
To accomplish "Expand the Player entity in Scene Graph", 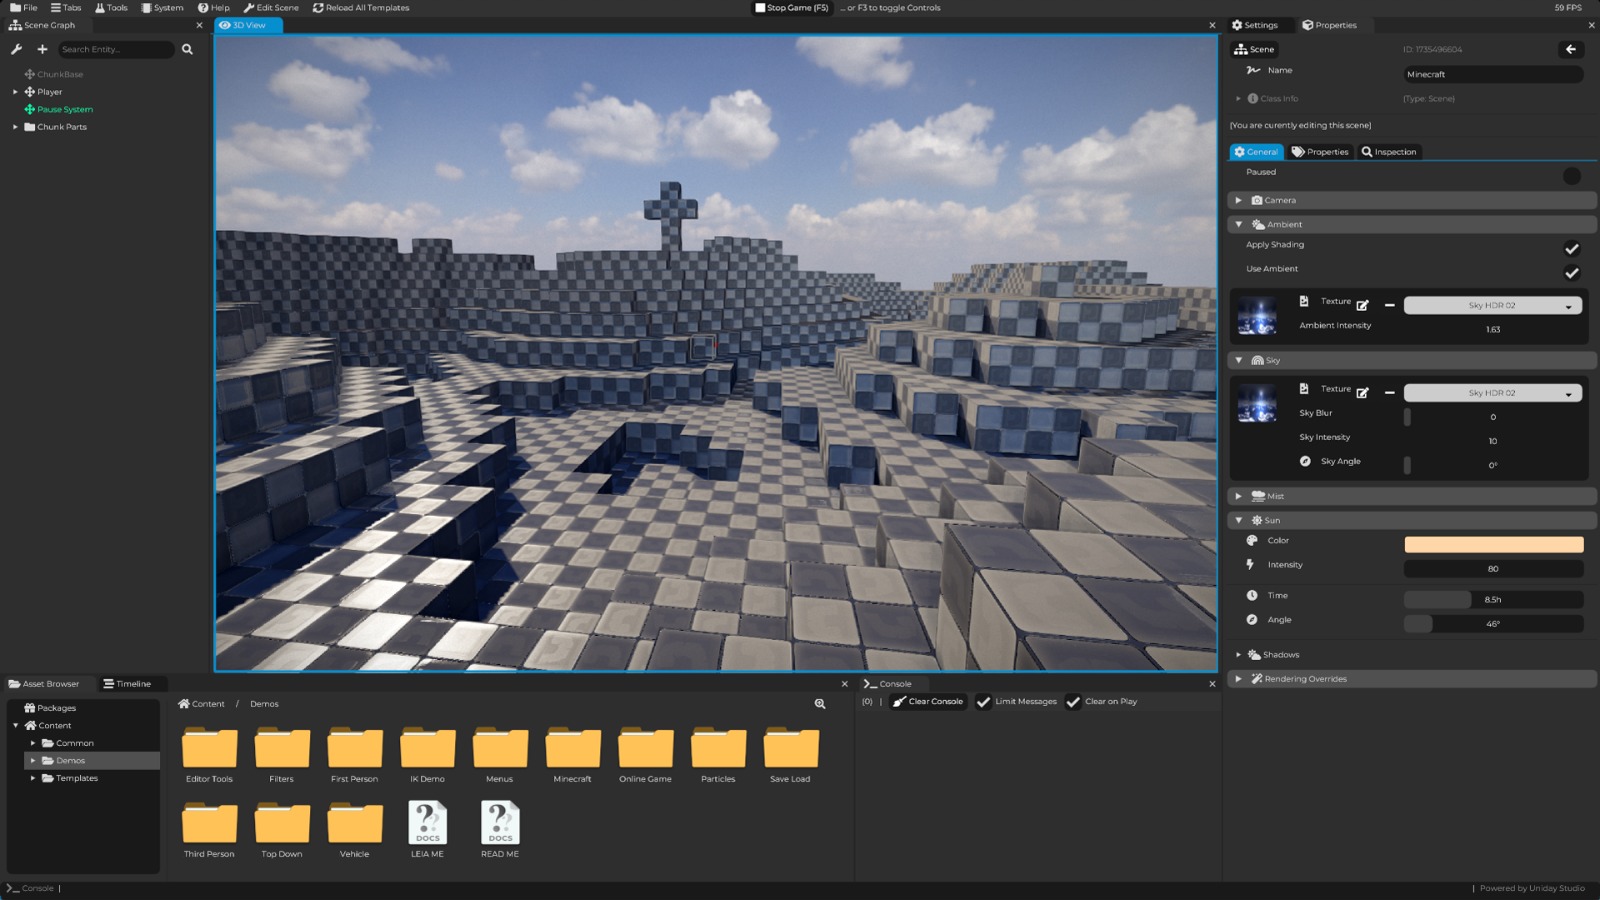I will pyautogui.click(x=15, y=92).
